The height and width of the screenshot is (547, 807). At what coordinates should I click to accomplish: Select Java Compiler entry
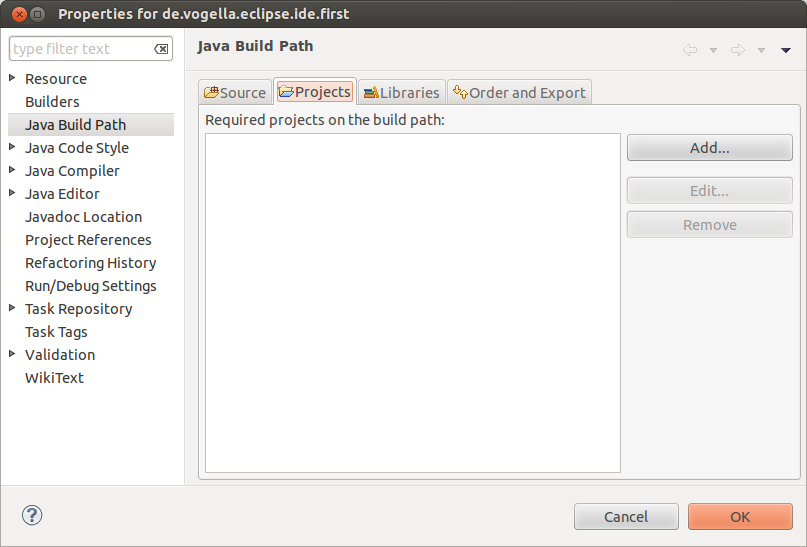(72, 171)
